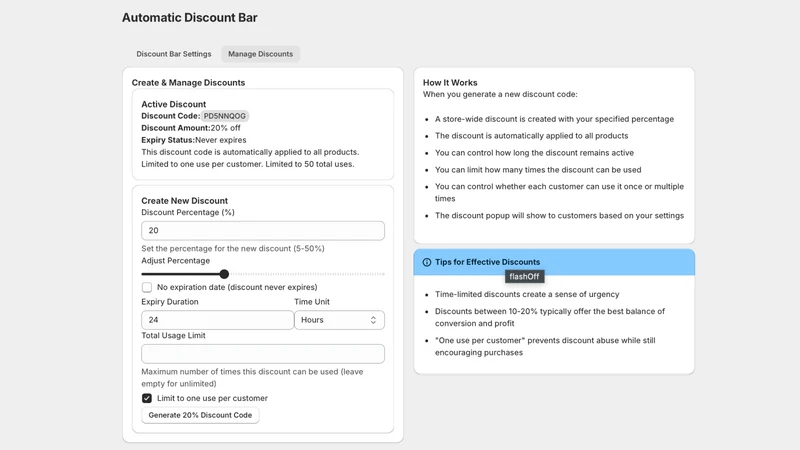
Task: Click the info icon beside Tips for Effective Discounts
Action: pos(427,262)
